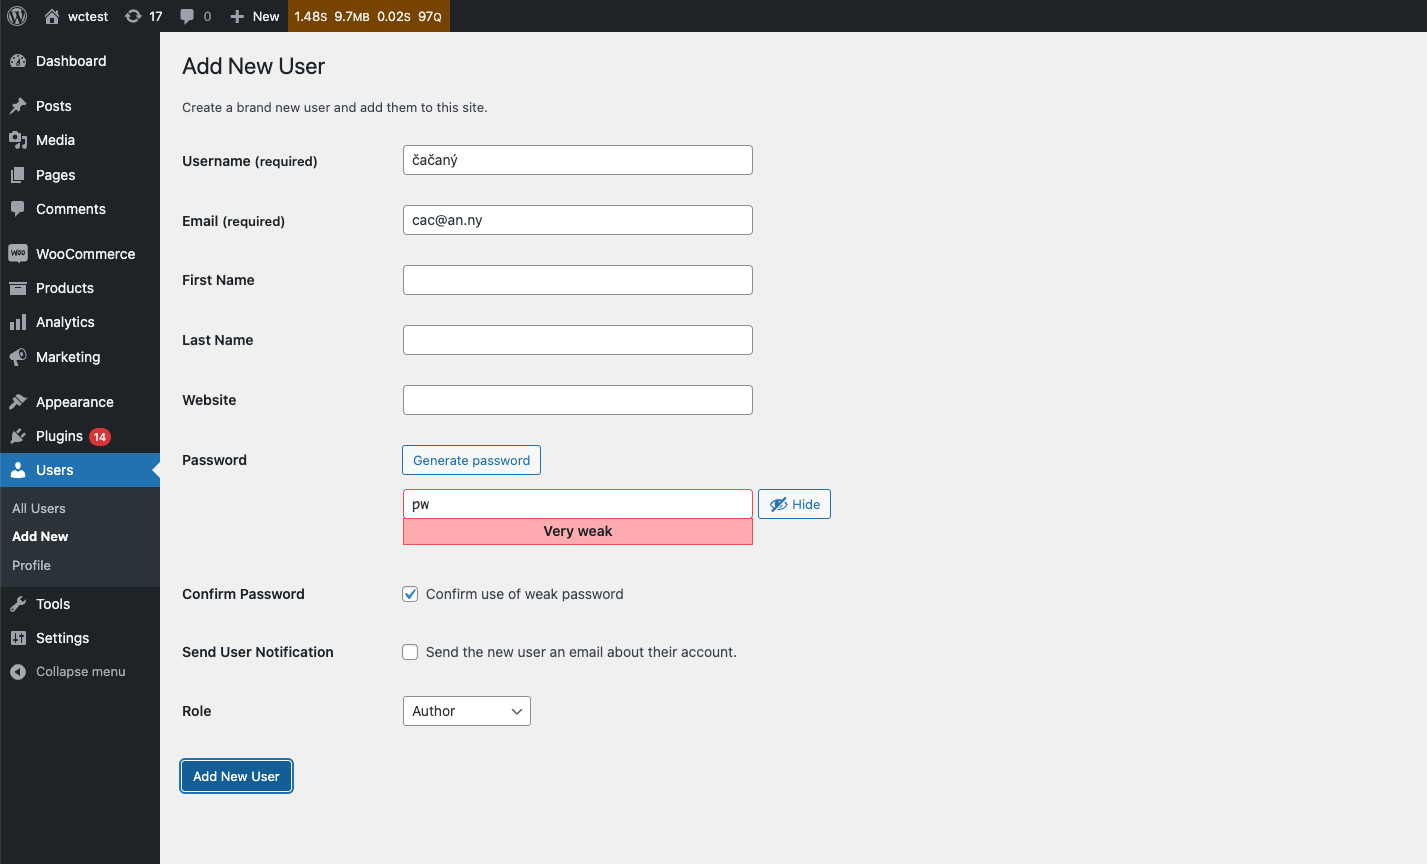This screenshot has height=864, width=1427.
Task: Submit with the Add New User button
Action: (236, 776)
